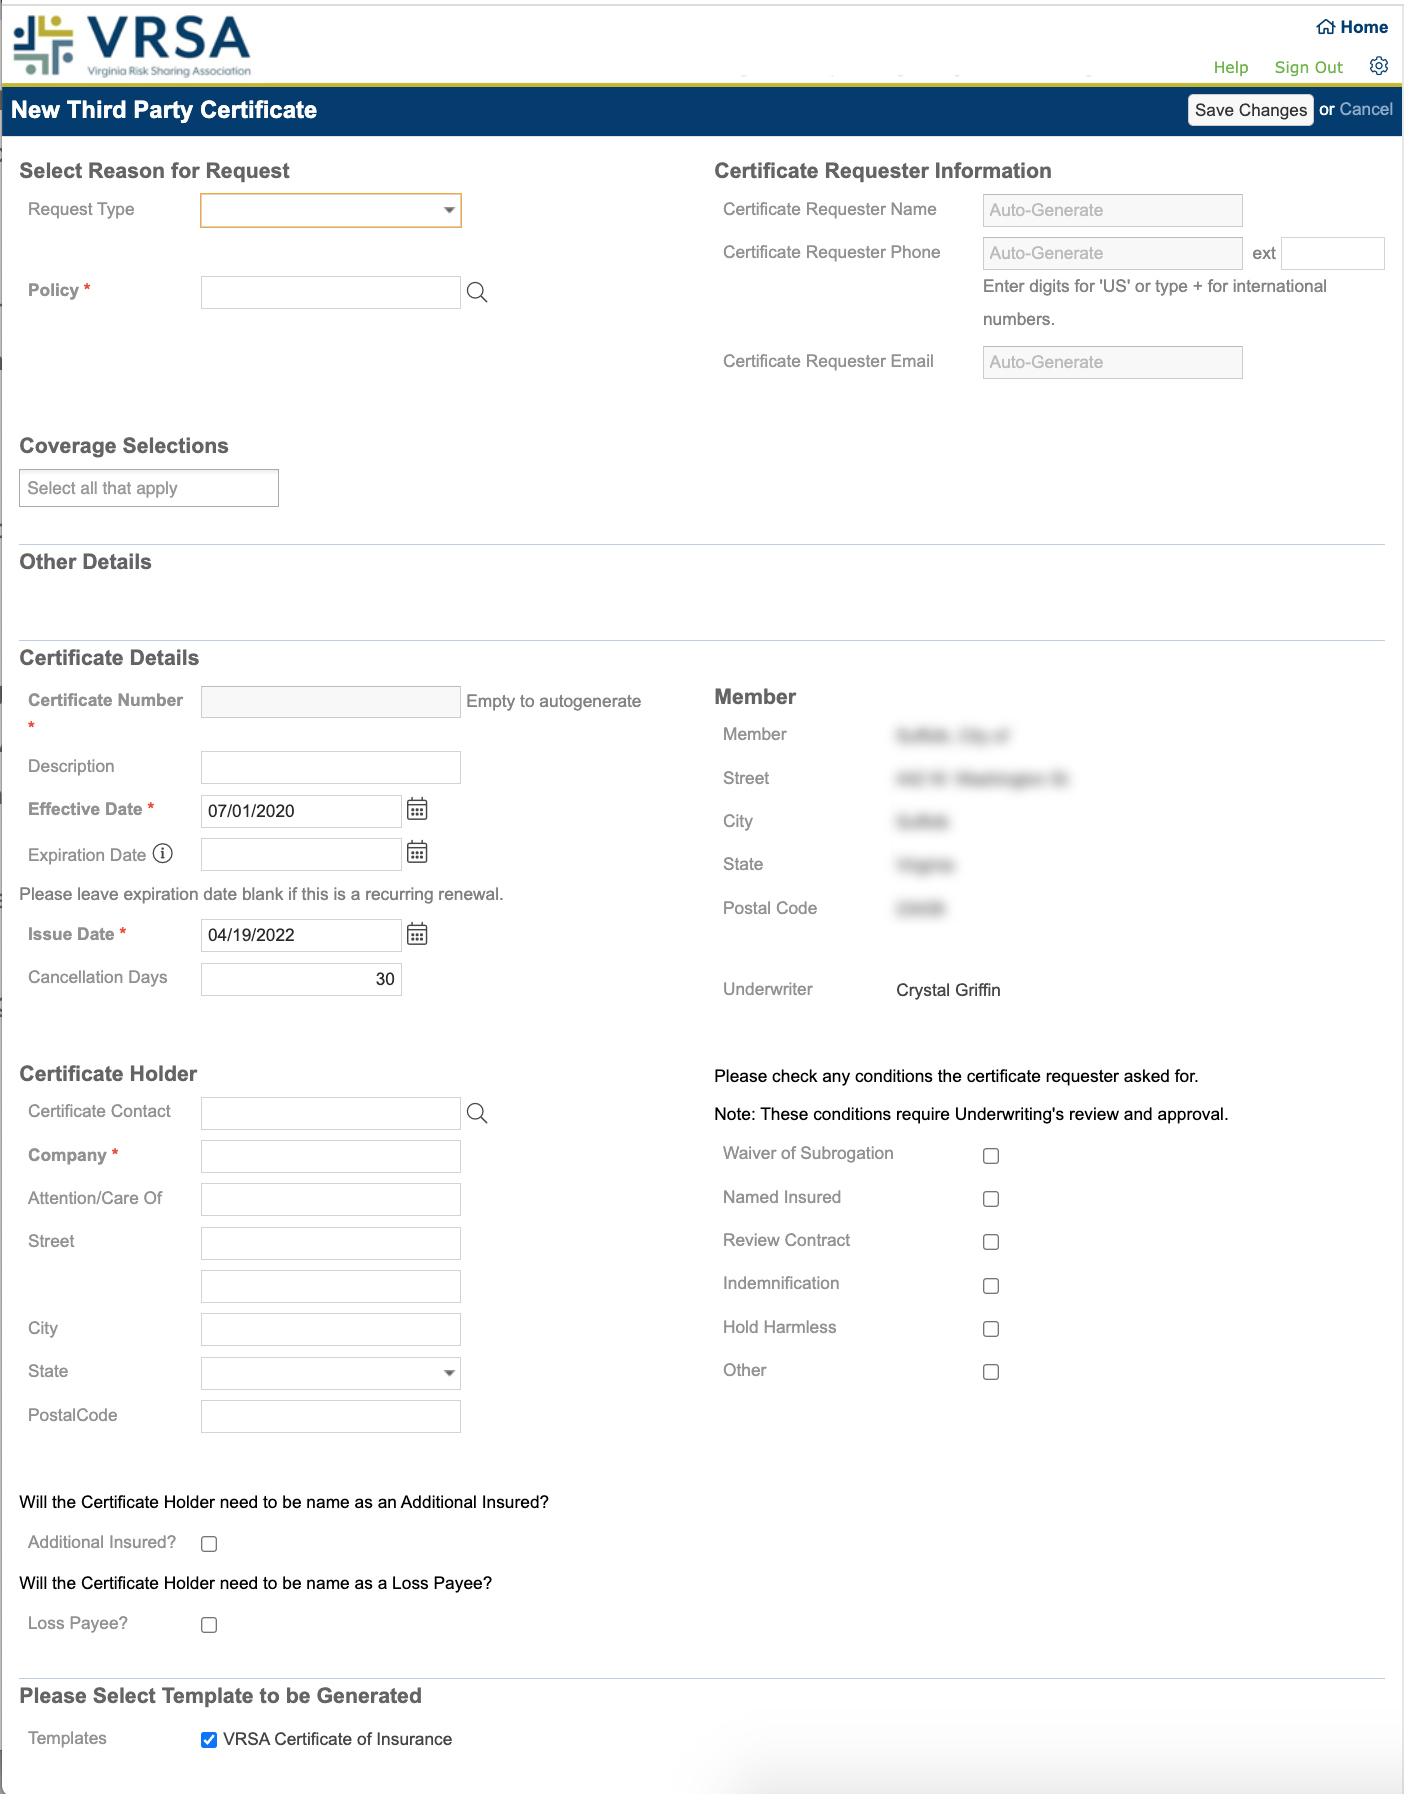Click the Save Changes button
The height and width of the screenshot is (1794, 1404).
pyautogui.click(x=1251, y=110)
